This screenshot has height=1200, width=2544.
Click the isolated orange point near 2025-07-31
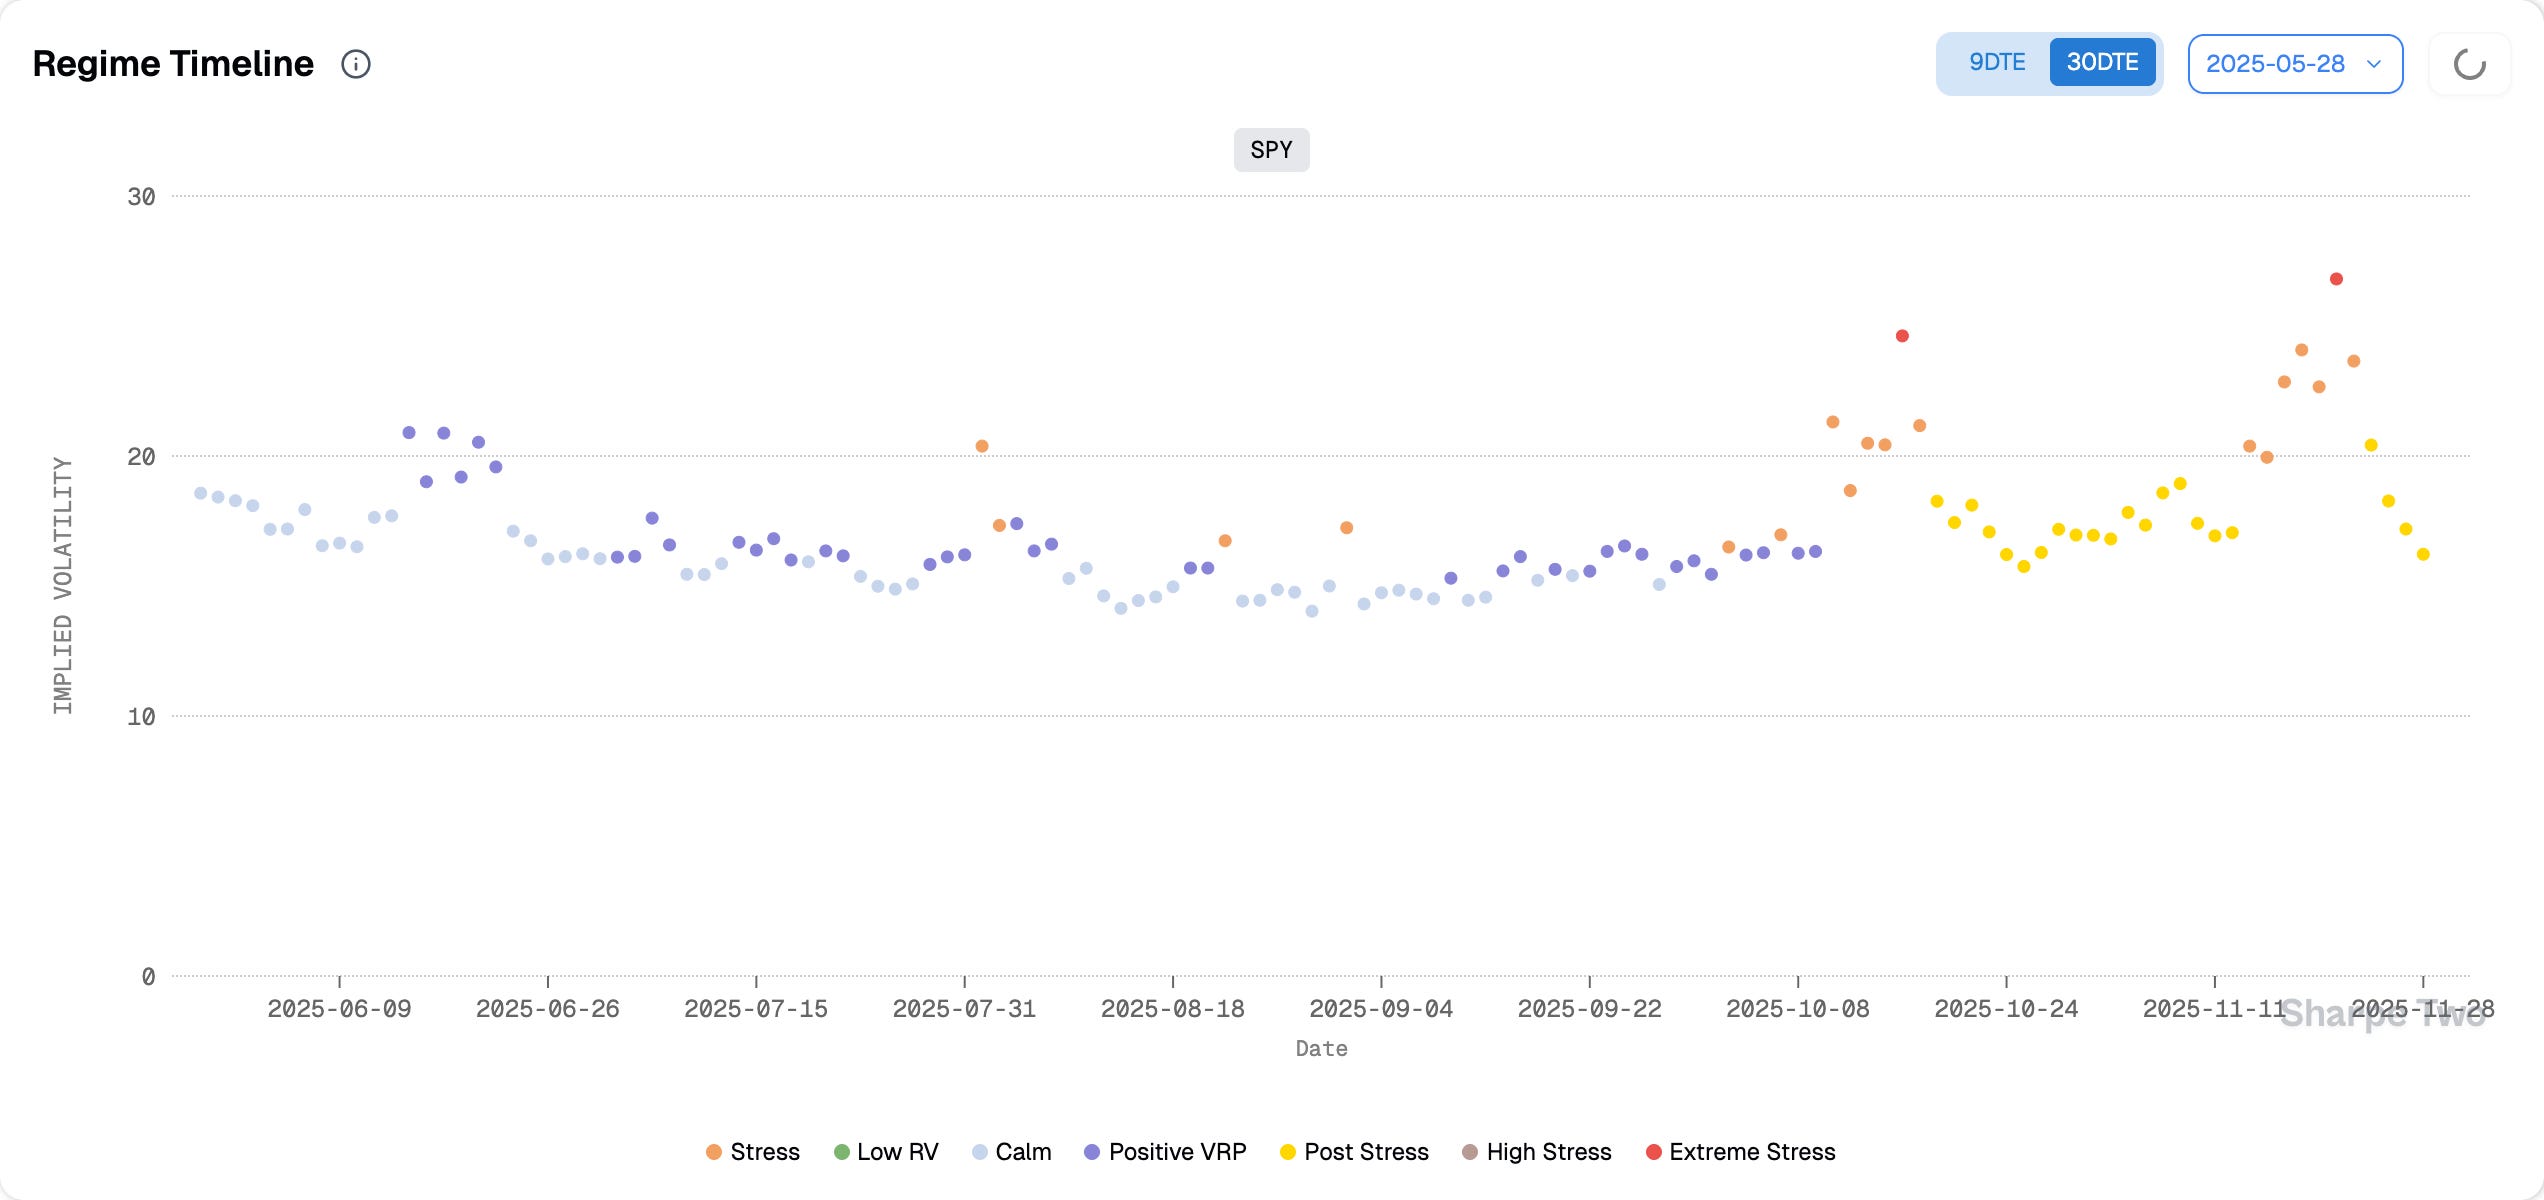tap(982, 446)
